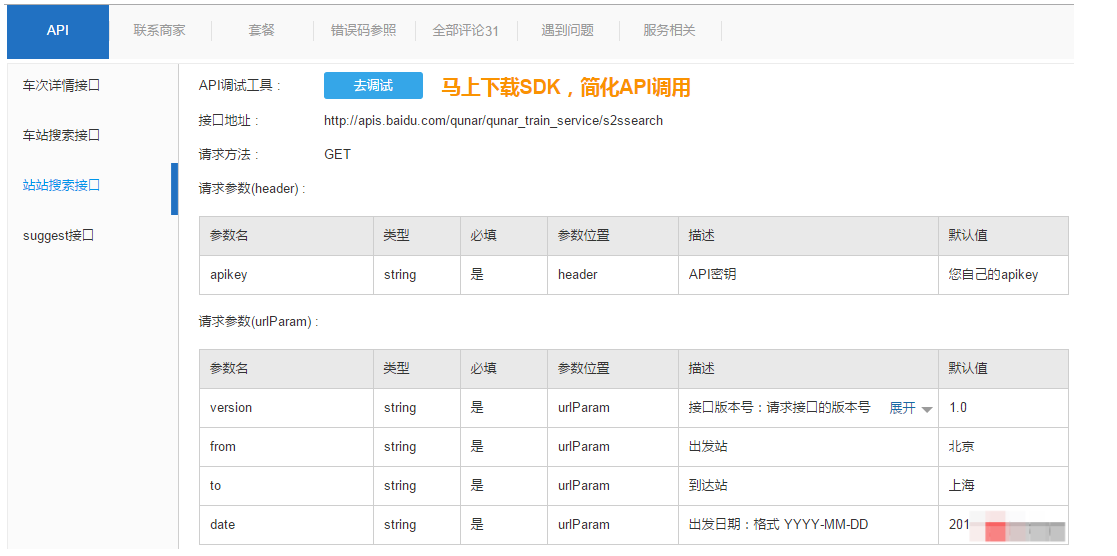This screenshot has width=1117, height=556.
Task: Click the dropdown arrow beside 展开
Action: tap(926, 410)
